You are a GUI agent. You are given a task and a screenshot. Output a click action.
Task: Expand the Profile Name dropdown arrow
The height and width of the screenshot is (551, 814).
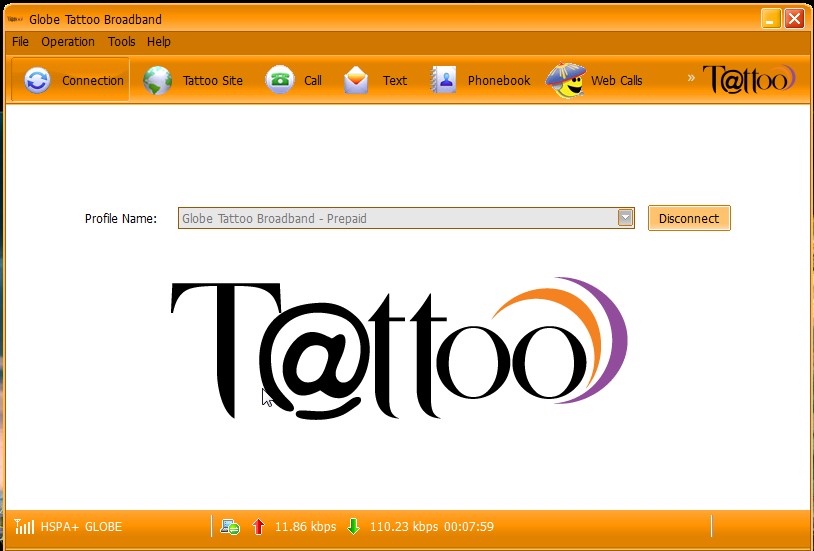(x=625, y=218)
